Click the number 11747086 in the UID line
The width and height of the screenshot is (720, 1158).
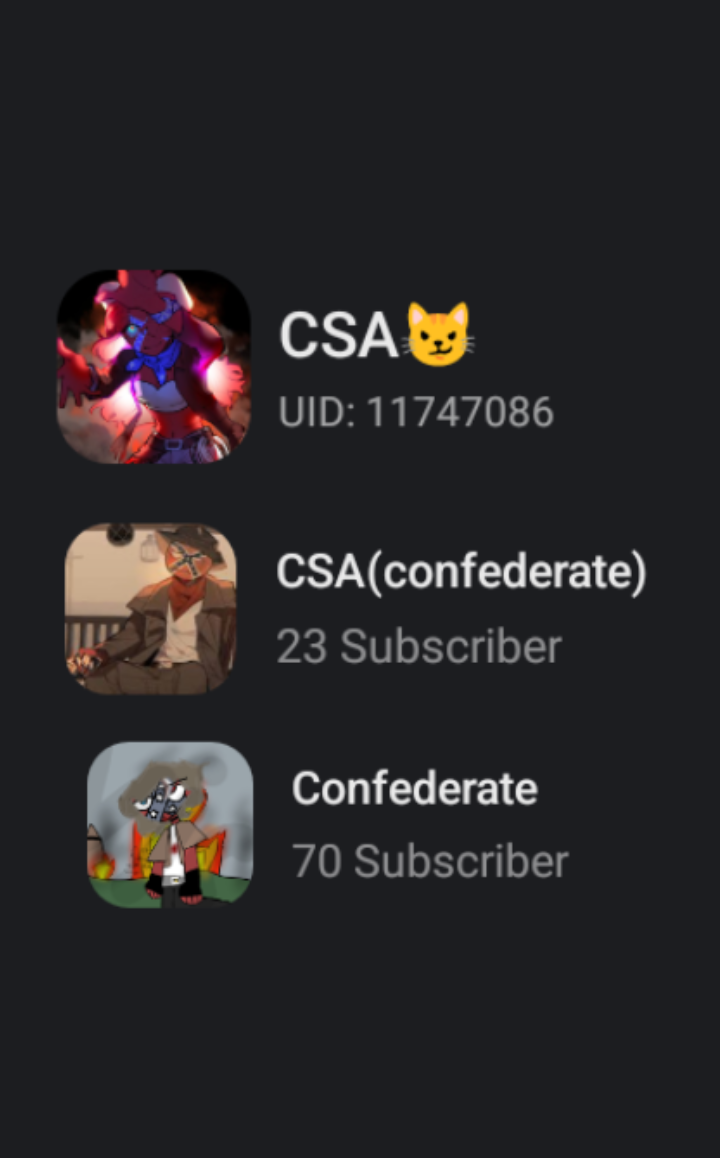[460, 412]
